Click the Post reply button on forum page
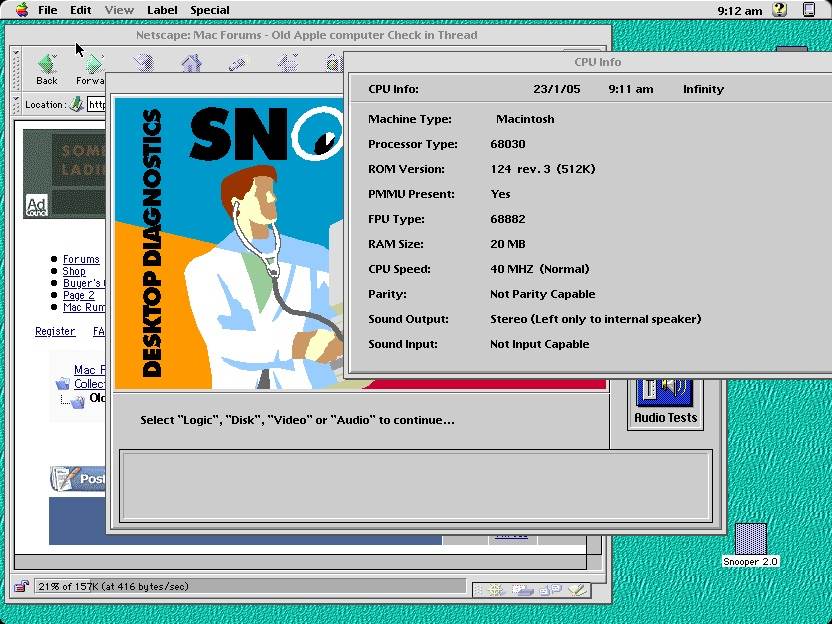This screenshot has width=832, height=624. 77,479
